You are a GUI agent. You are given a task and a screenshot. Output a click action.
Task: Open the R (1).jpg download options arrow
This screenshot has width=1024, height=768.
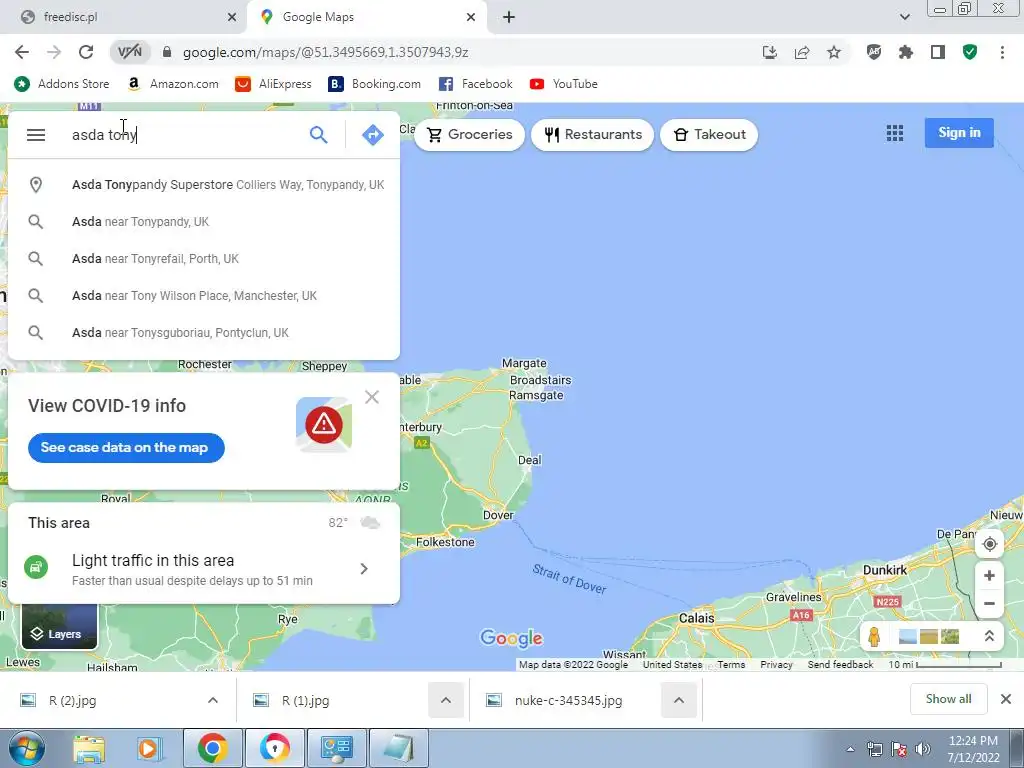pos(445,700)
